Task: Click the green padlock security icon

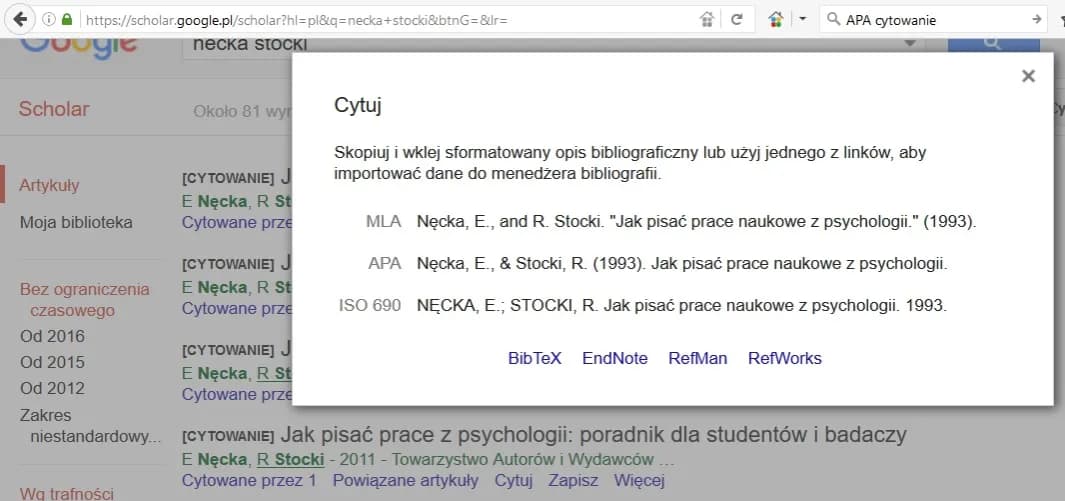Action: 67,19
